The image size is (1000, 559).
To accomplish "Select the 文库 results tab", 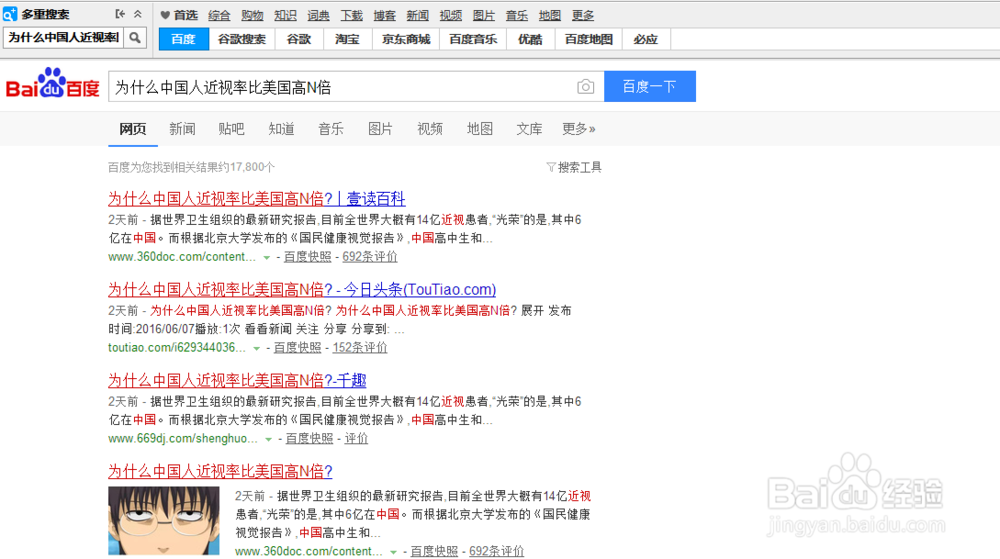I will pyautogui.click(x=529, y=129).
